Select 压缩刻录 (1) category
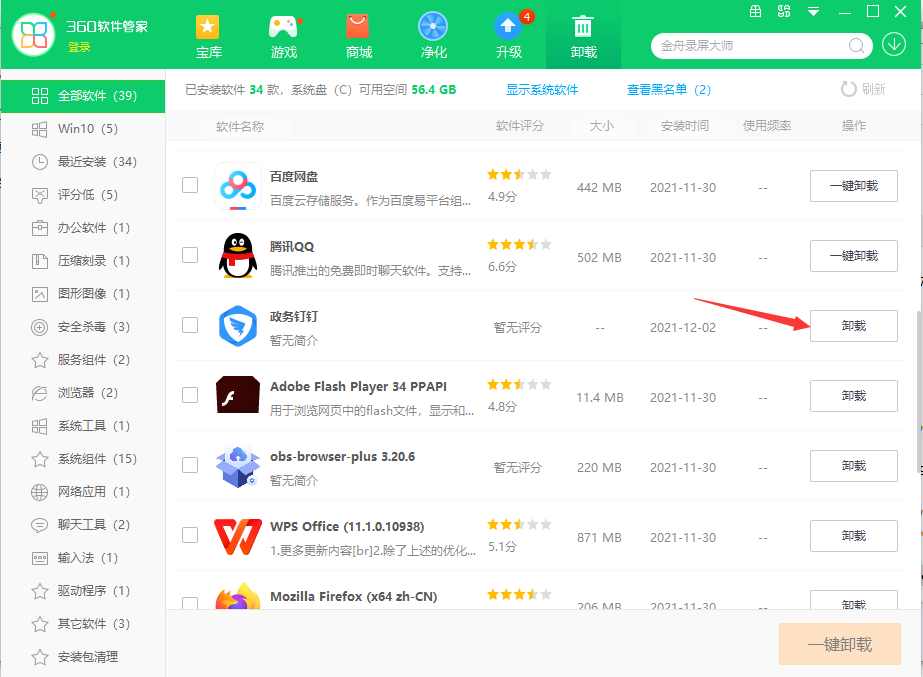This screenshot has height=677, width=923. 83,261
